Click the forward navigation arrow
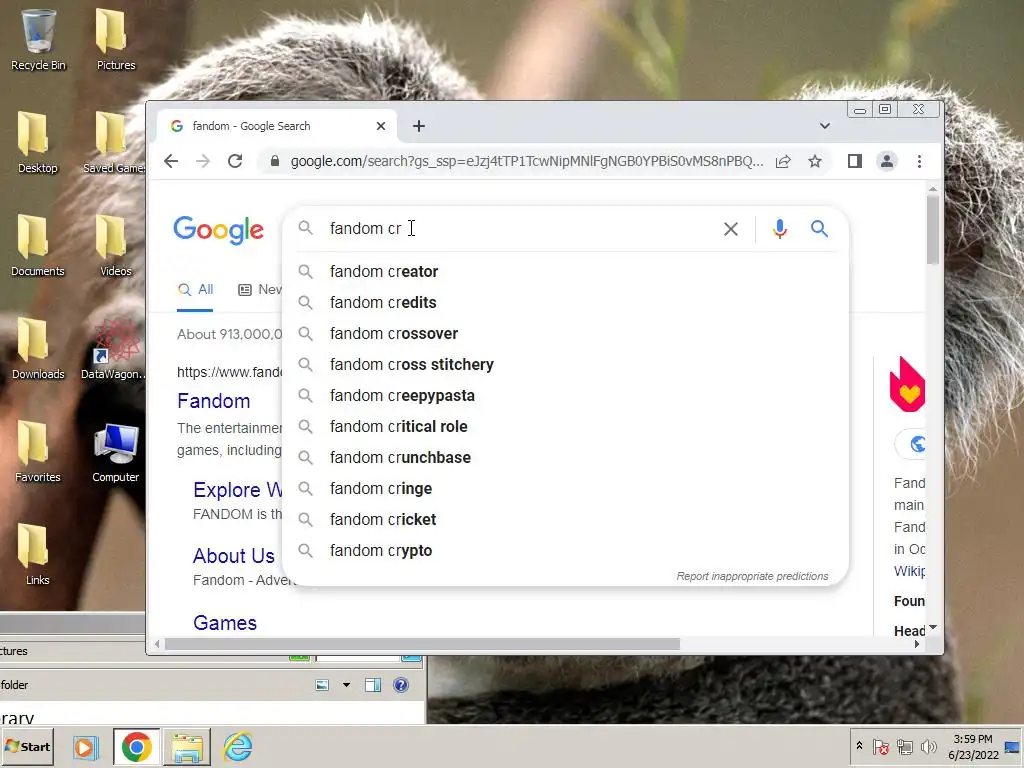 point(203,161)
